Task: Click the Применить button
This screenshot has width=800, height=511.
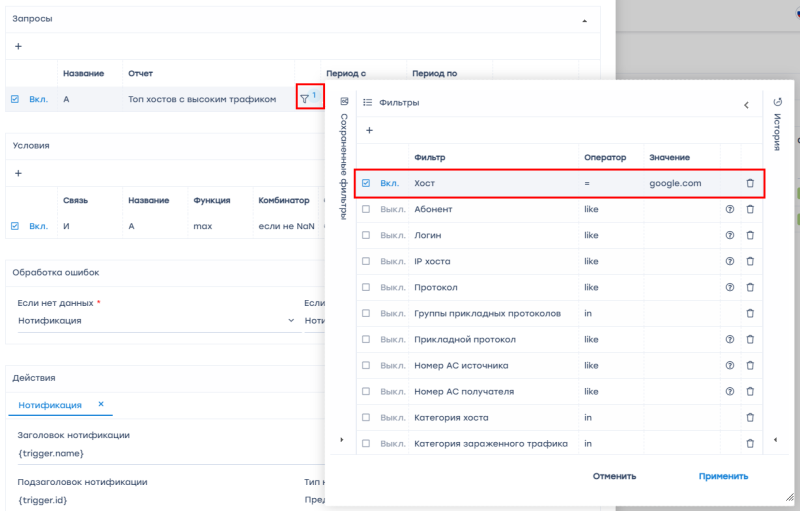Action: coord(723,476)
